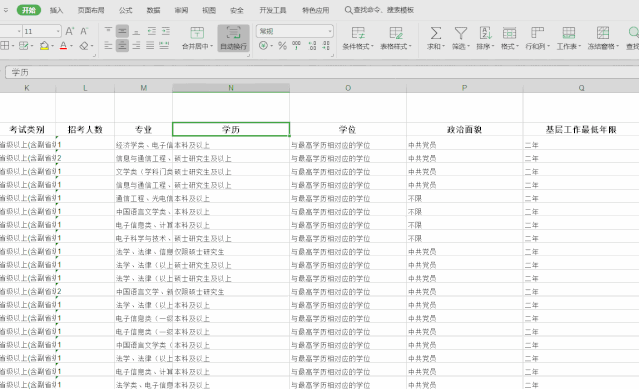The image size is (639, 389).
Task: Click the Table Style (表格样式) icon
Action: [x=396, y=33]
